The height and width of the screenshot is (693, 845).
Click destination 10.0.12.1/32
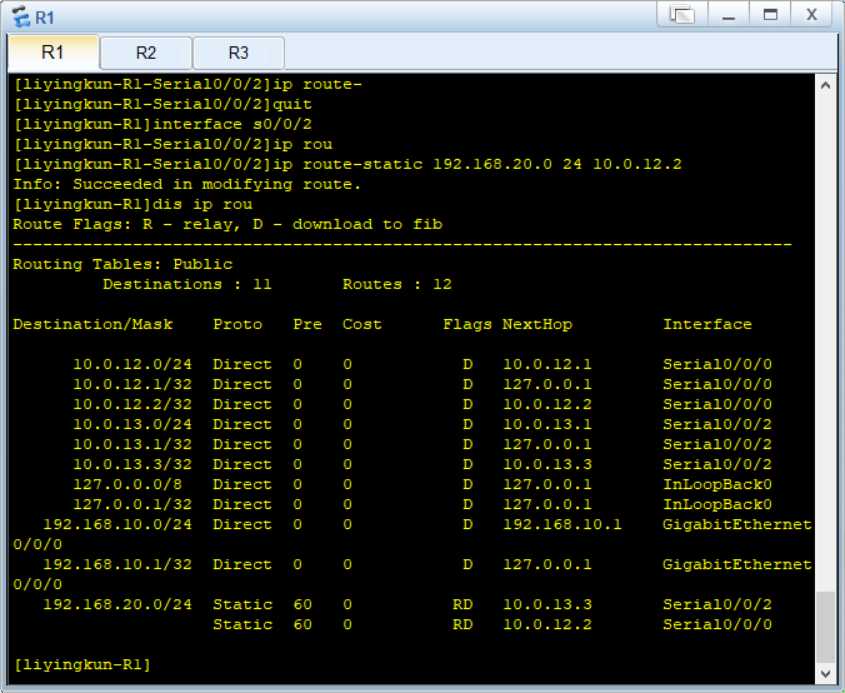click(132, 384)
